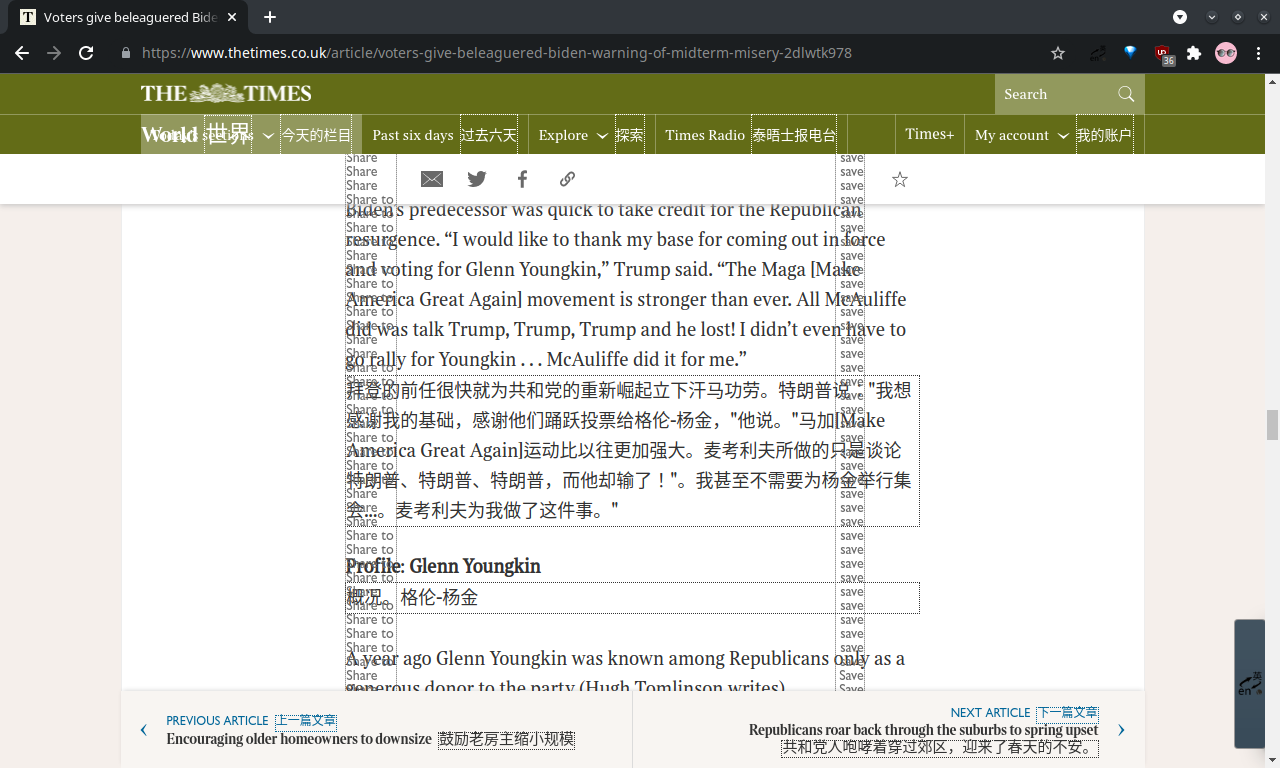The image size is (1280, 768).
Task: Select the Times Radio menu item
Action: [705, 134]
